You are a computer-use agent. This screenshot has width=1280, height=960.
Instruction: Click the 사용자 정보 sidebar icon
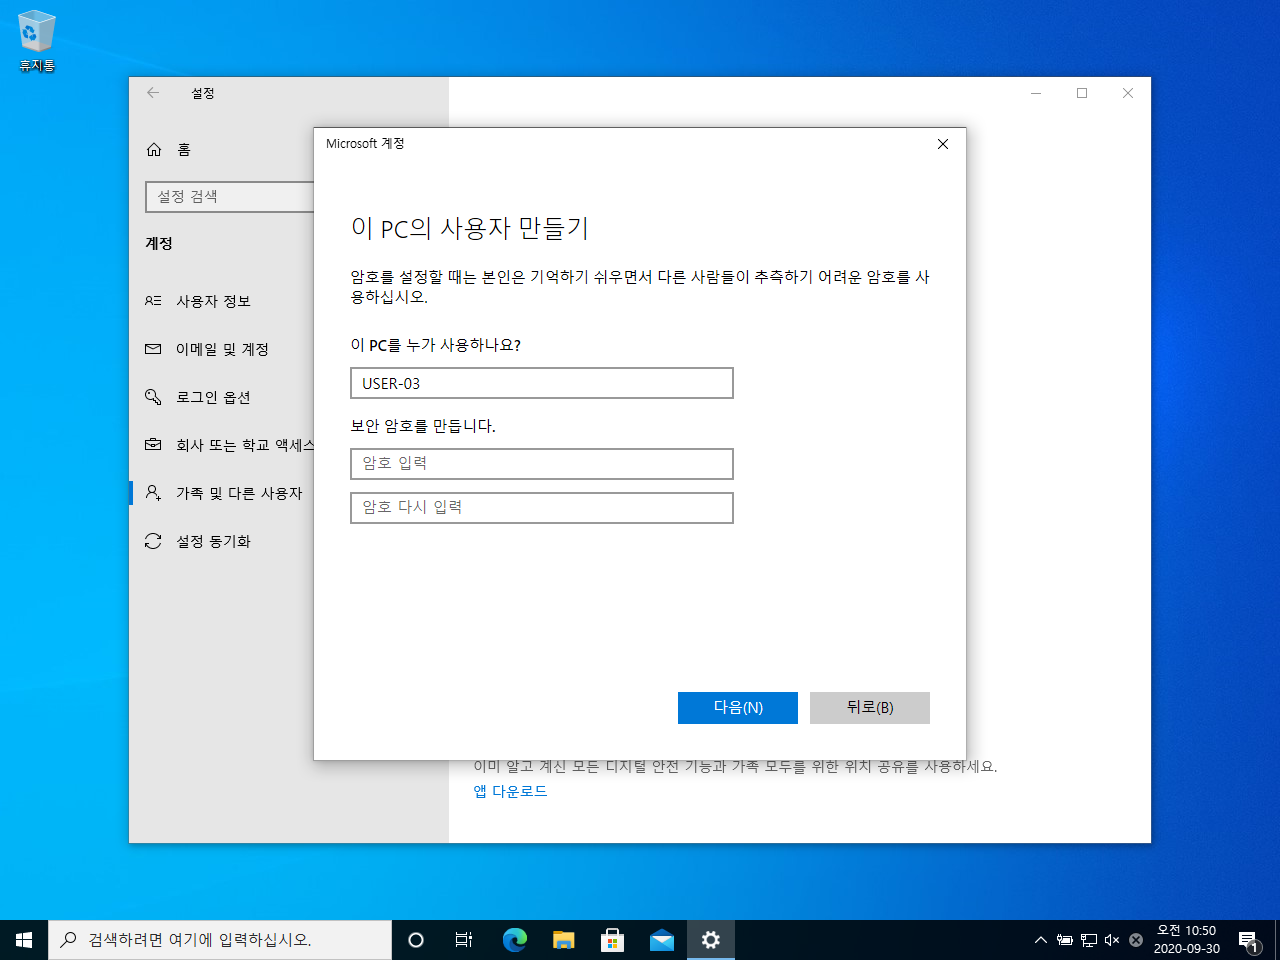pos(153,300)
